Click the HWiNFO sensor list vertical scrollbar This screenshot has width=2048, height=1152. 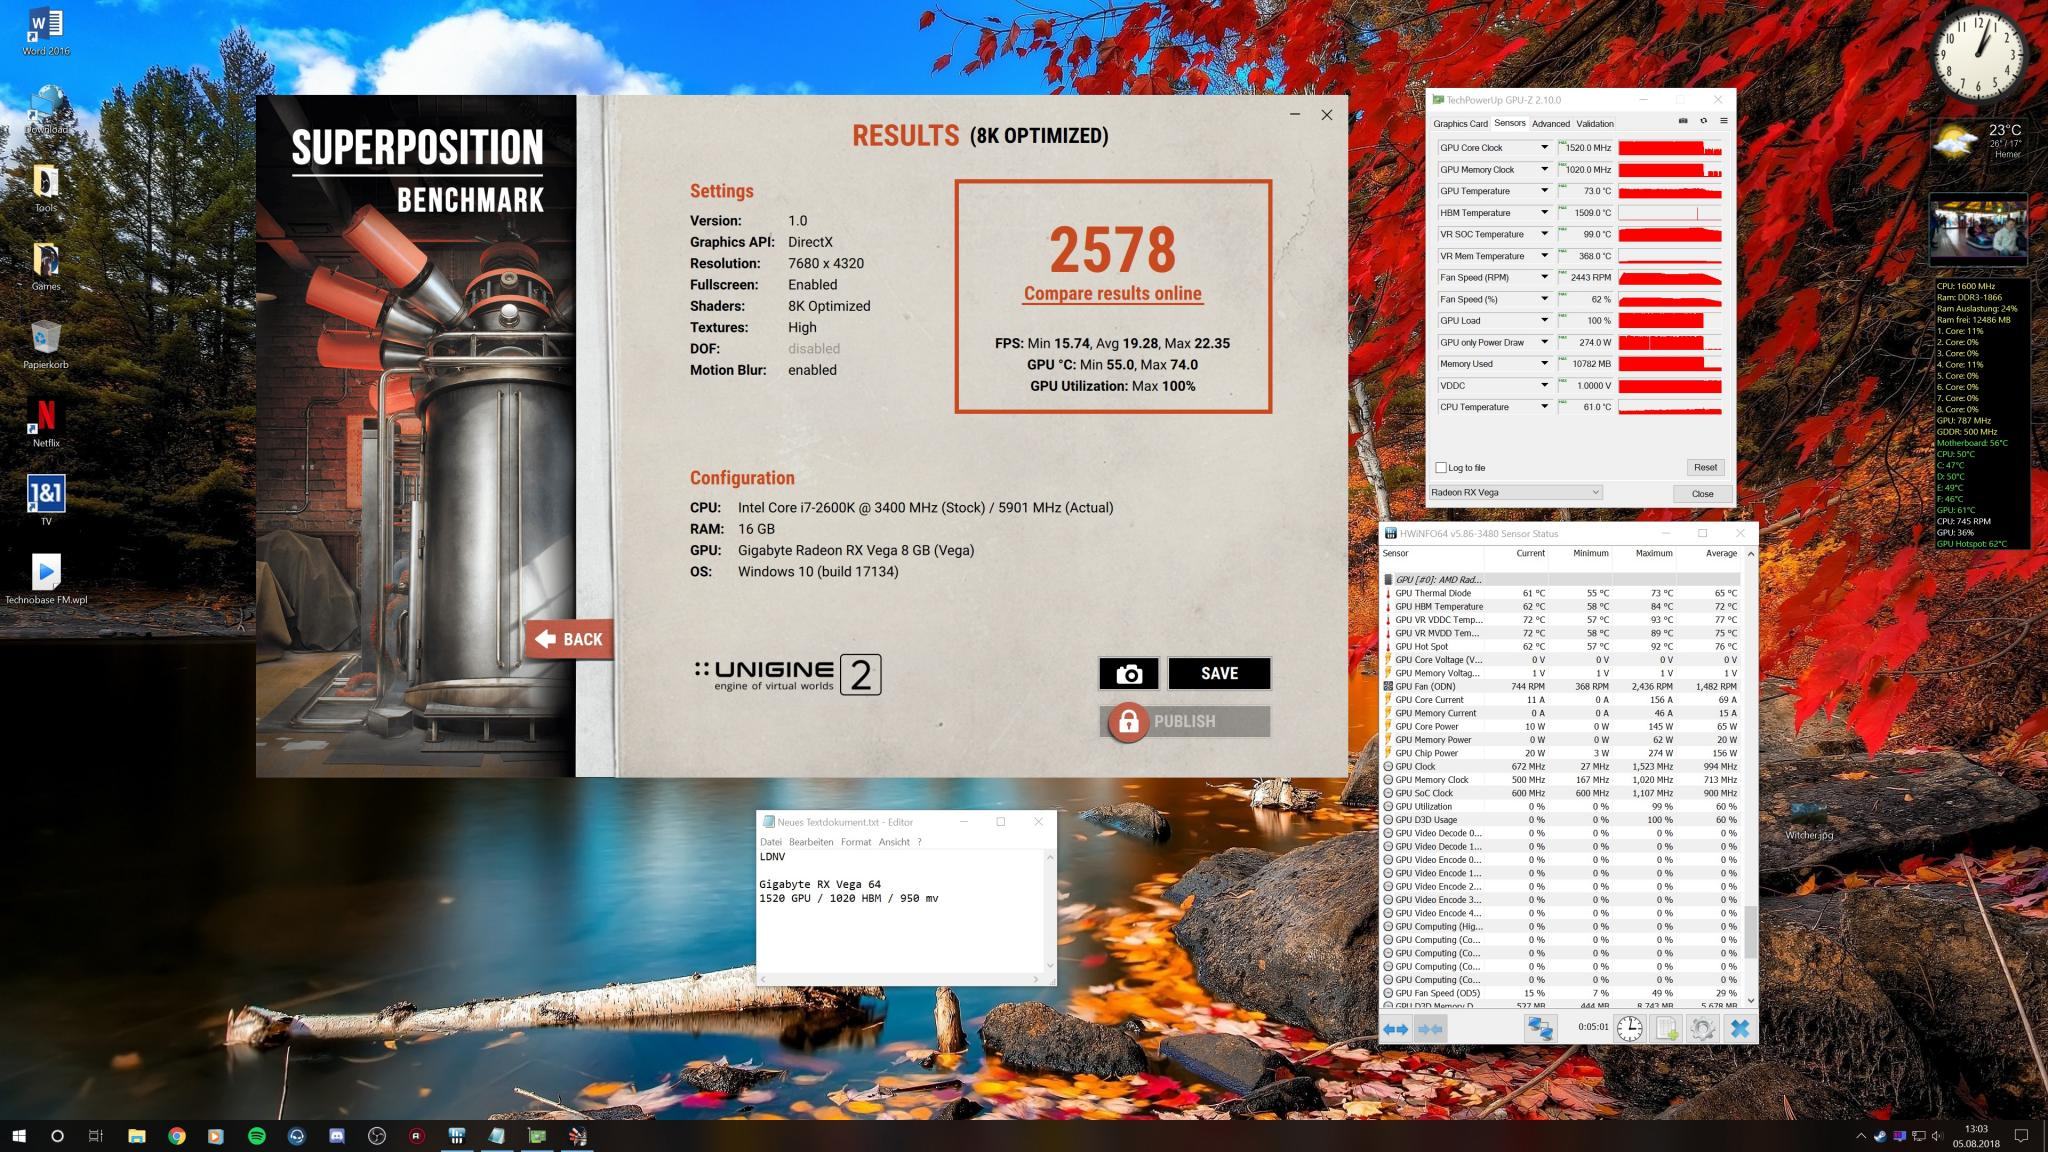(x=1750, y=931)
